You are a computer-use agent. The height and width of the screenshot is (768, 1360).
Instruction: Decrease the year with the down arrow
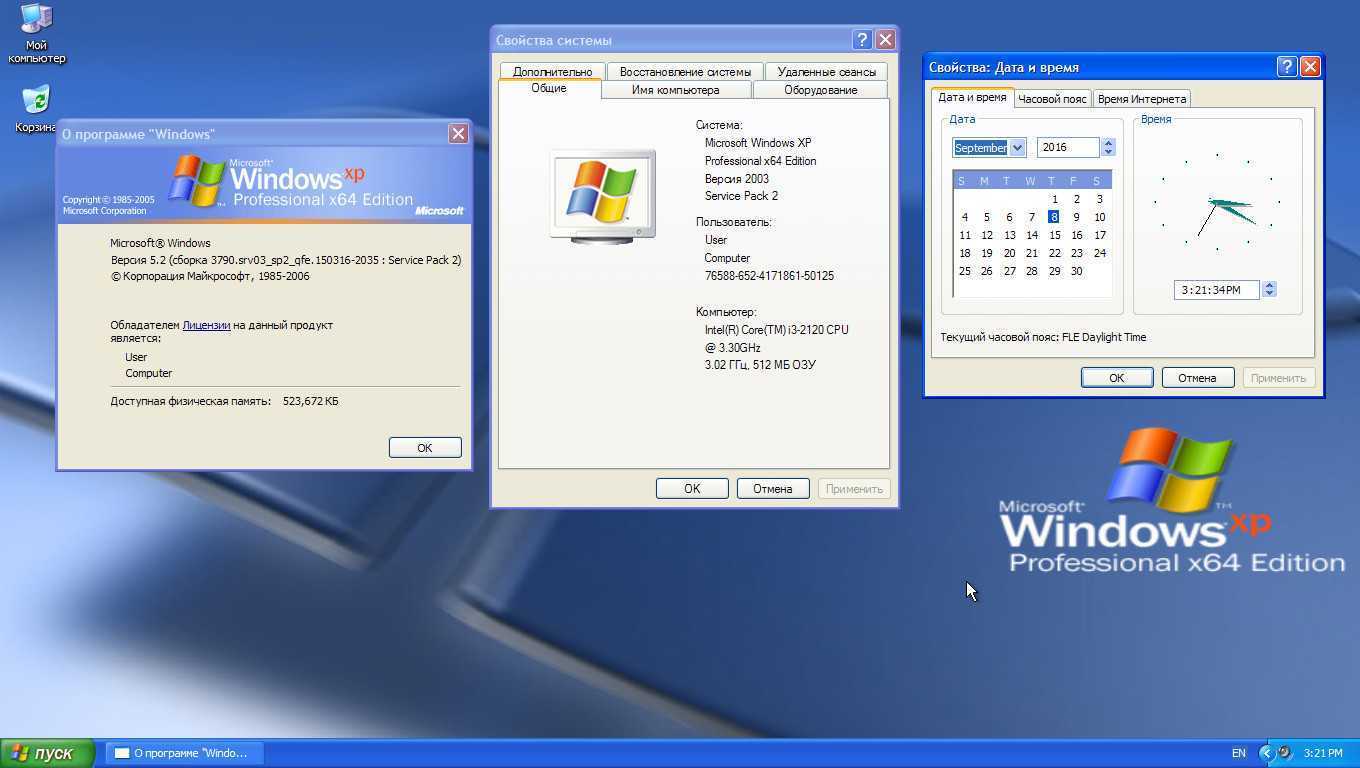click(1107, 152)
